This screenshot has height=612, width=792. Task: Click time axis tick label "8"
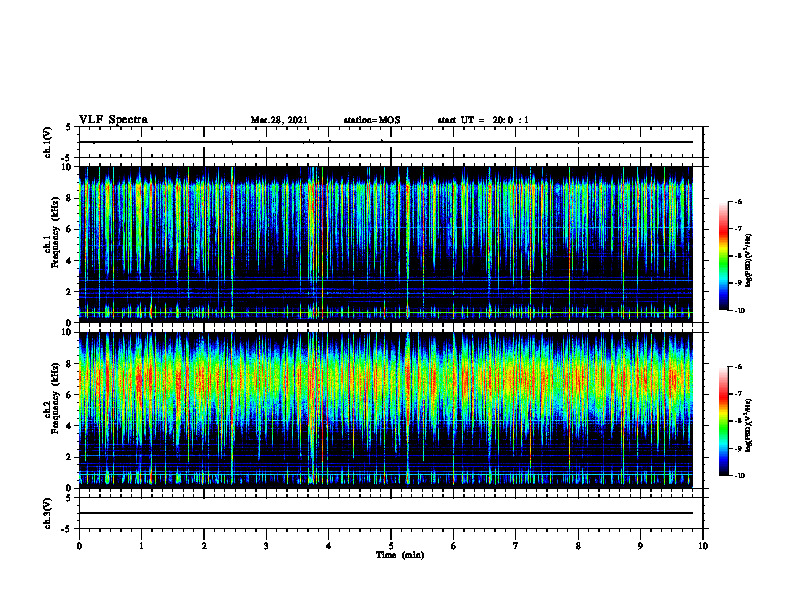(578, 546)
